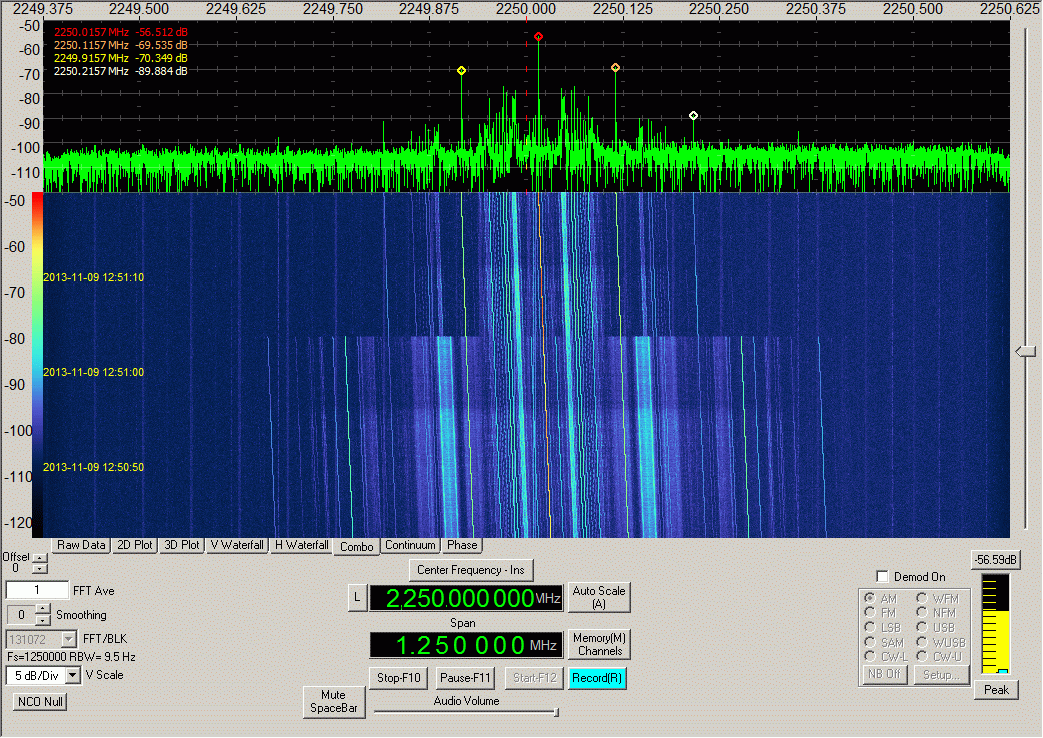
Task: Open the FFT/BLK size dropdown
Action: click(69, 638)
